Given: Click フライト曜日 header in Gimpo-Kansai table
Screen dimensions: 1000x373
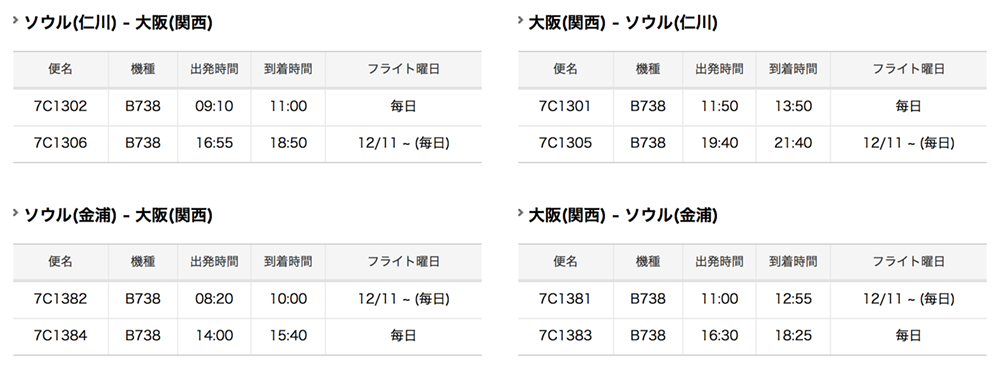Looking at the screenshot, I should (403, 261).
